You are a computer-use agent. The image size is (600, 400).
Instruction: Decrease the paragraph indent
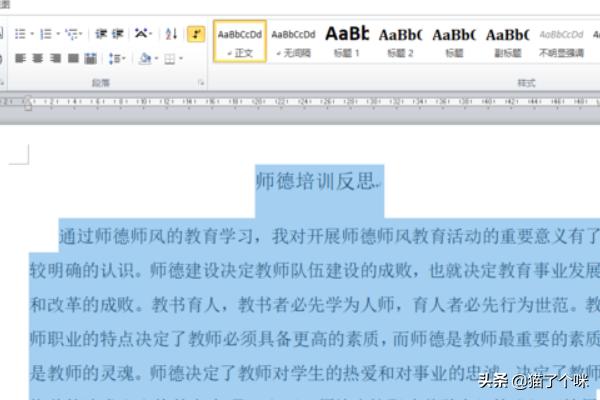pyautogui.click(x=101, y=34)
